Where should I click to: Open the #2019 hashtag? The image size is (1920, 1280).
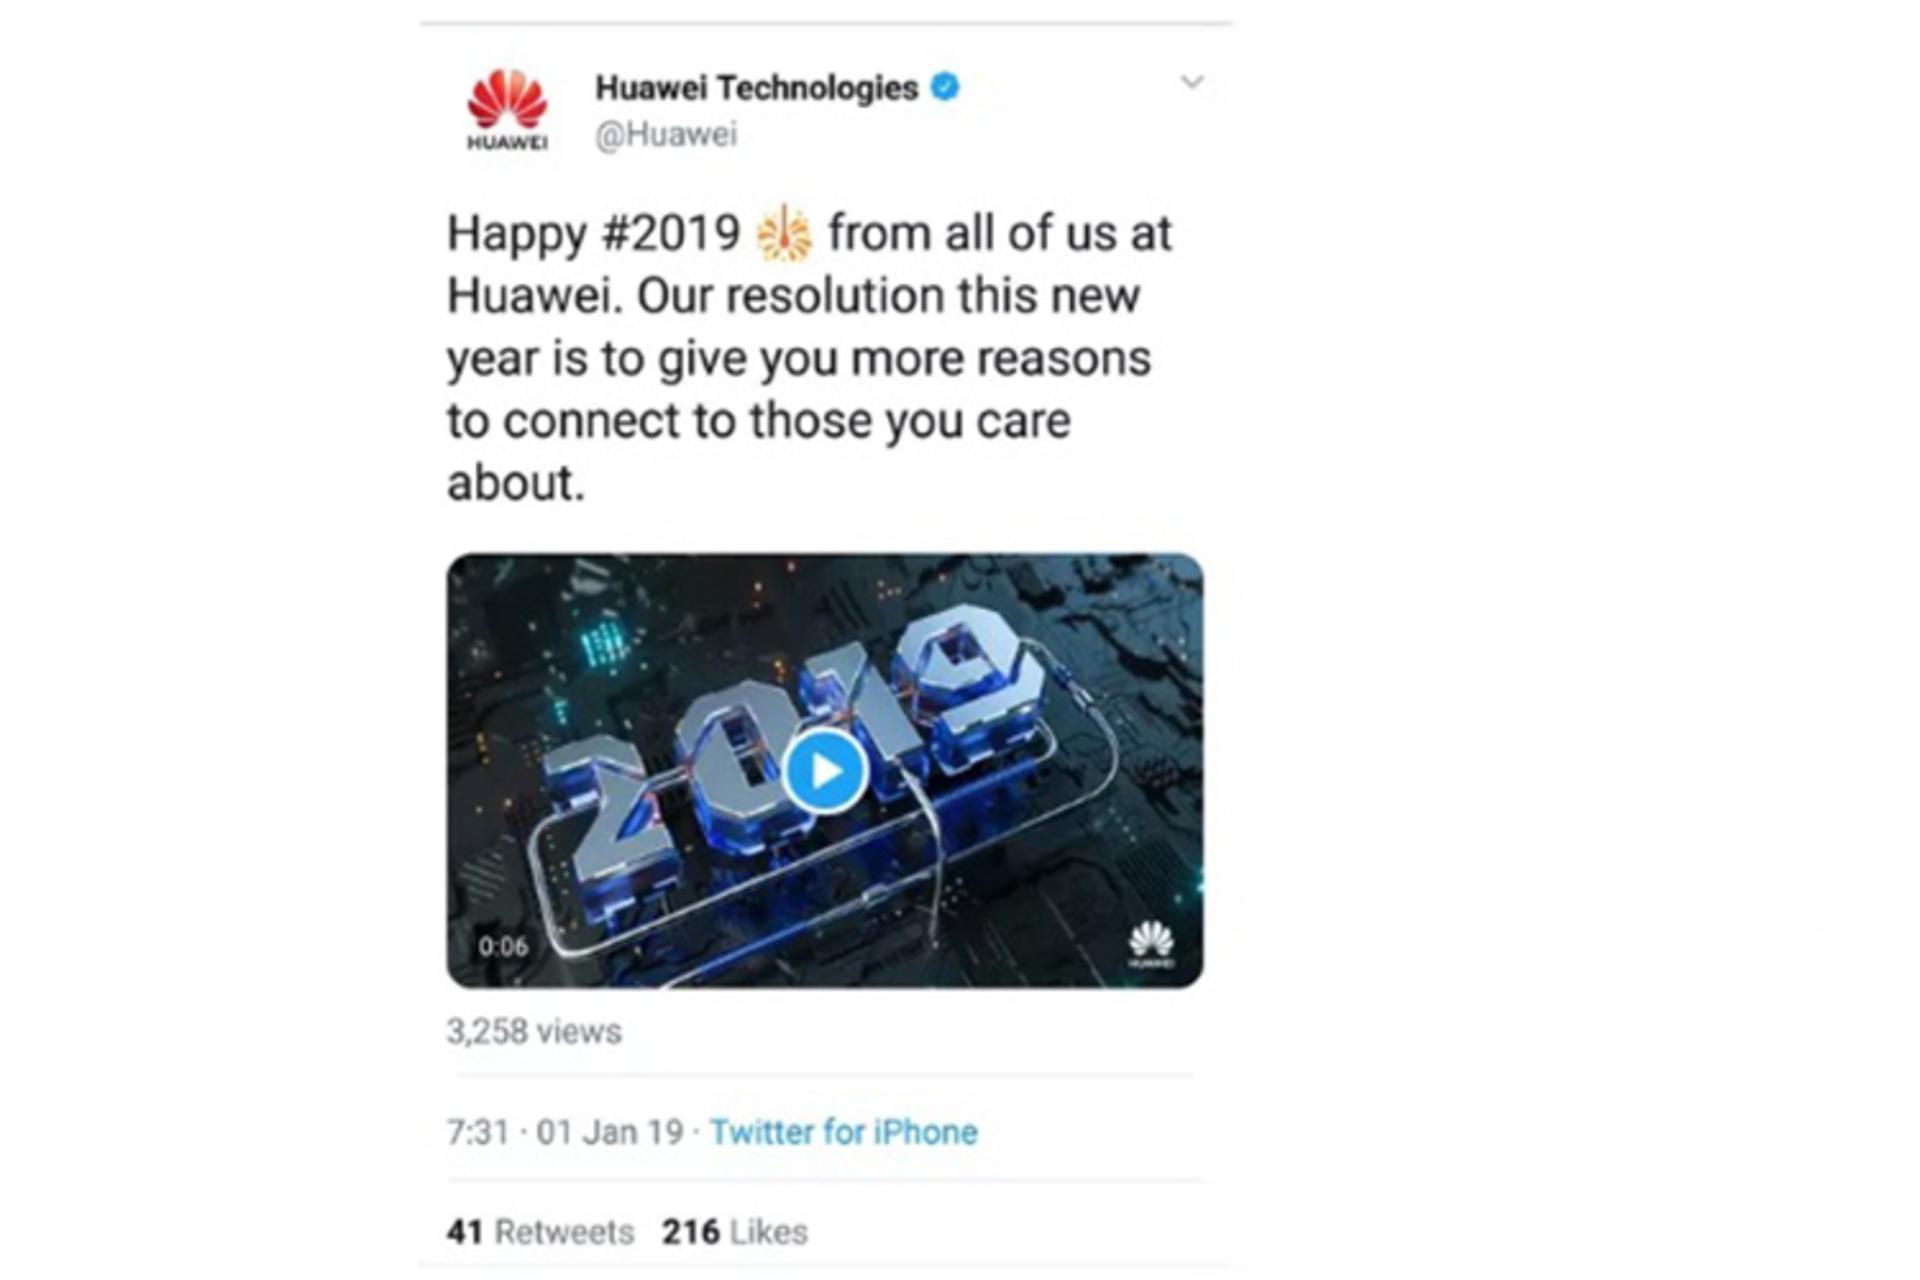pos(671,233)
